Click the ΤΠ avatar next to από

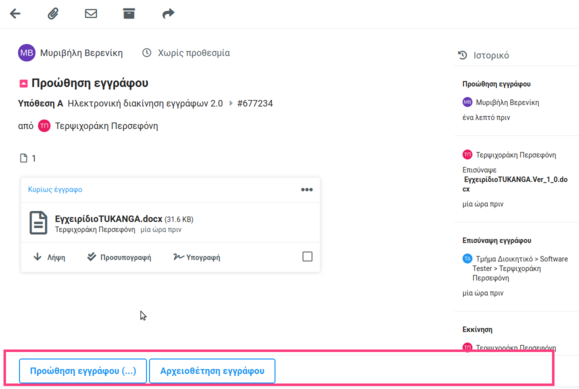(44, 126)
